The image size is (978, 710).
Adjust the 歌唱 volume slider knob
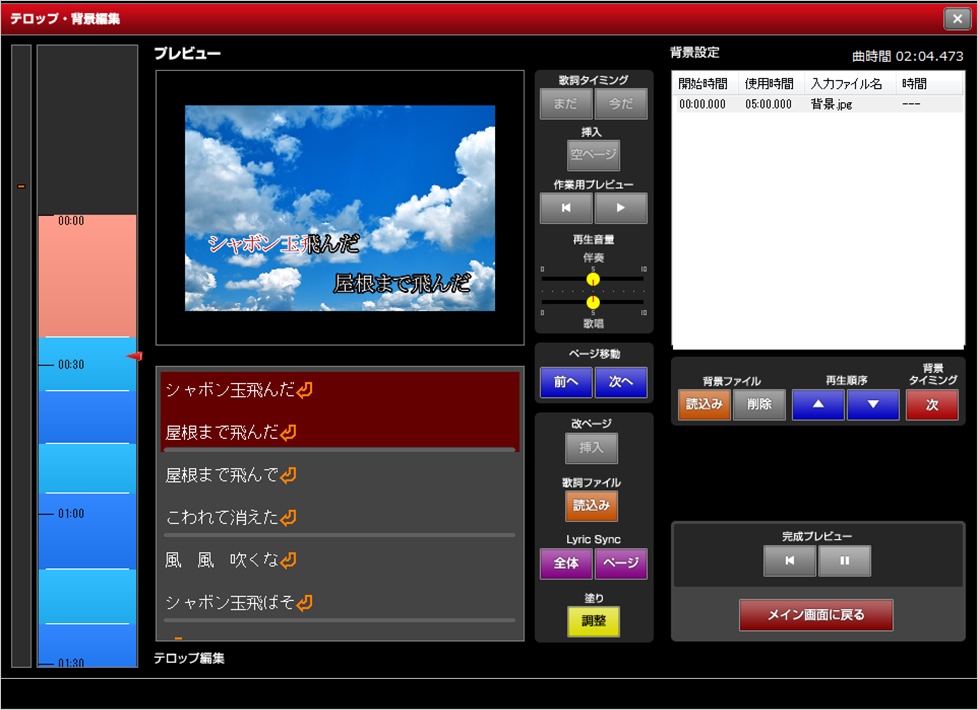[x=593, y=302]
